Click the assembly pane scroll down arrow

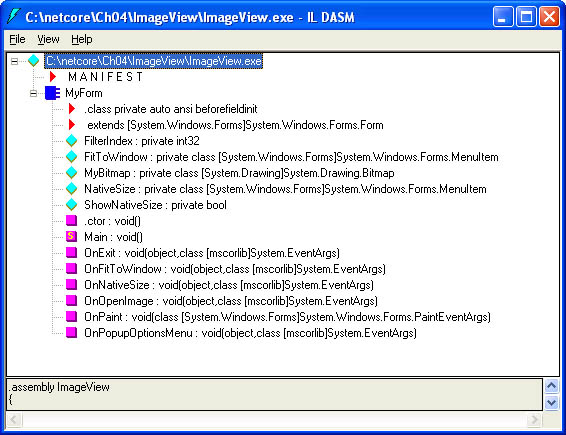(x=551, y=402)
